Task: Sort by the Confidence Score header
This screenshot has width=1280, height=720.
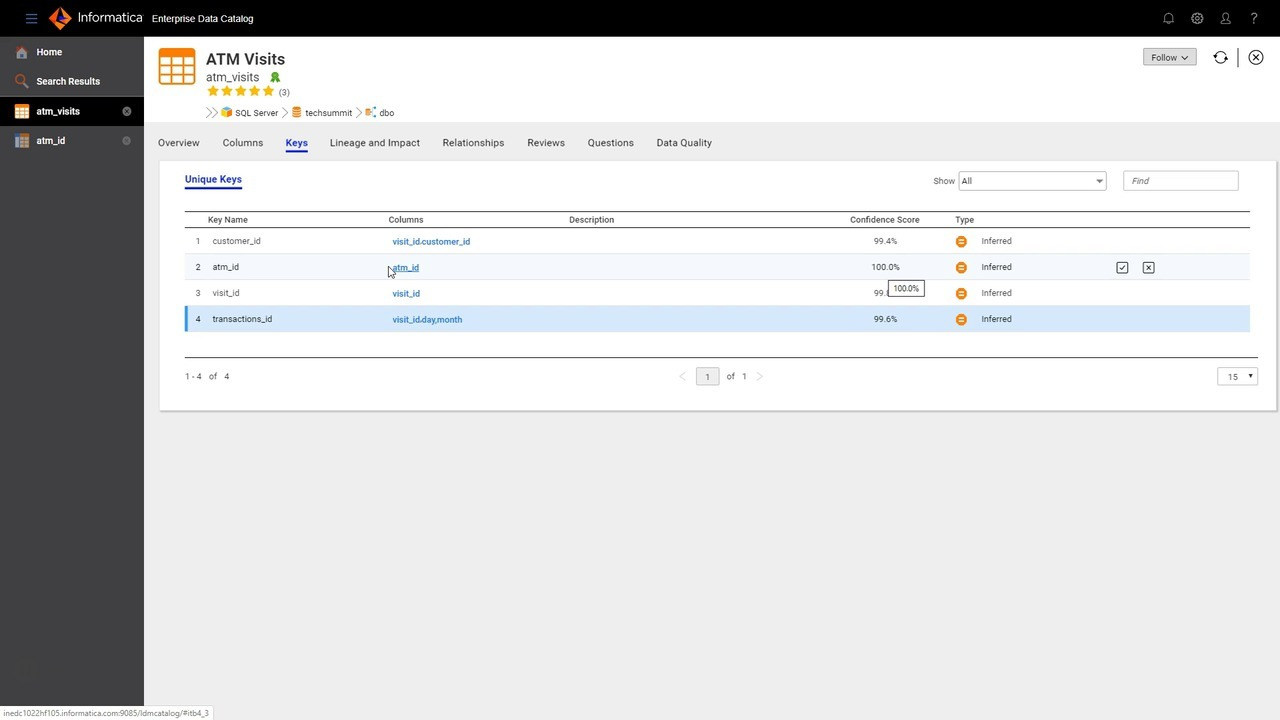Action: 885,220
